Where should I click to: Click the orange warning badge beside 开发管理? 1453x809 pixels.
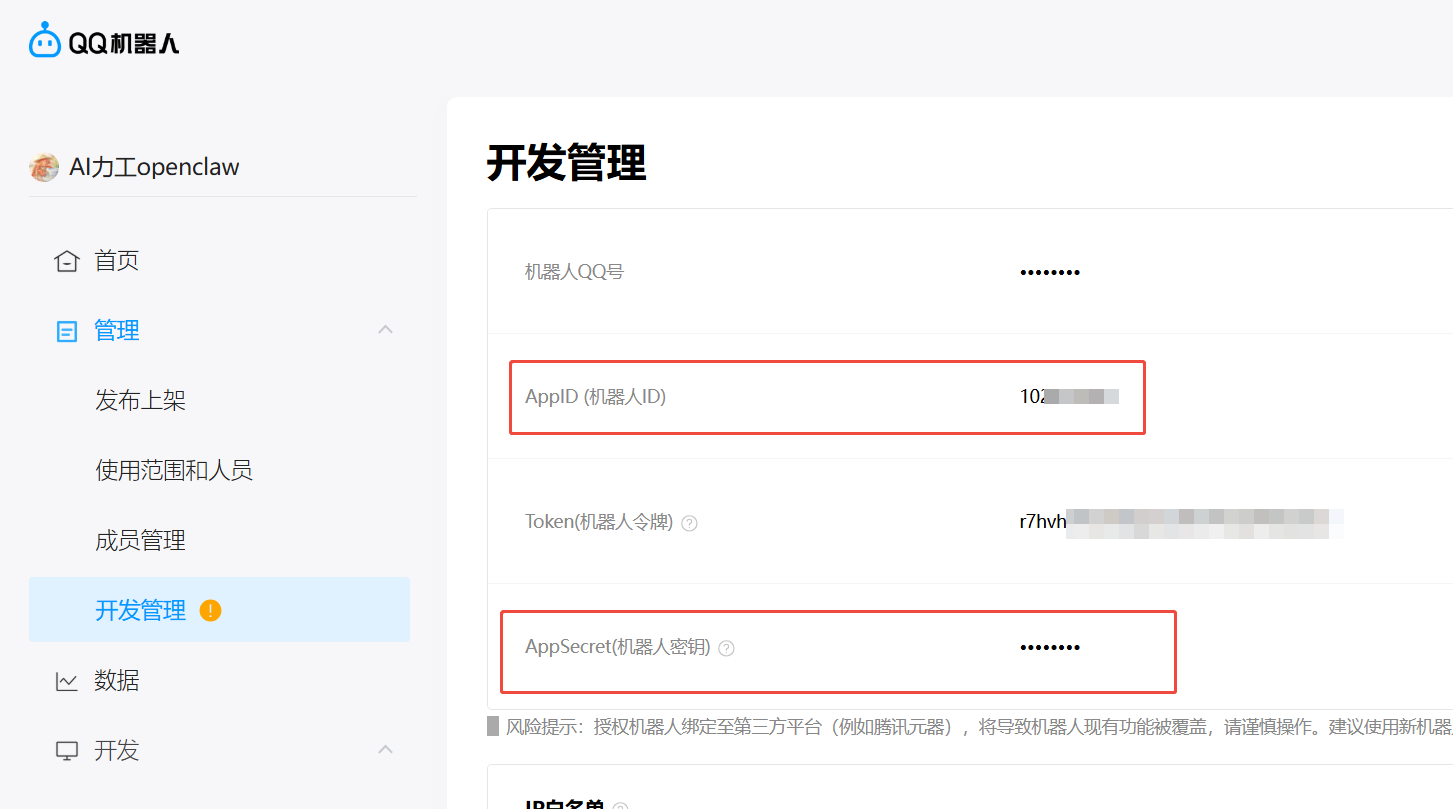(210, 610)
